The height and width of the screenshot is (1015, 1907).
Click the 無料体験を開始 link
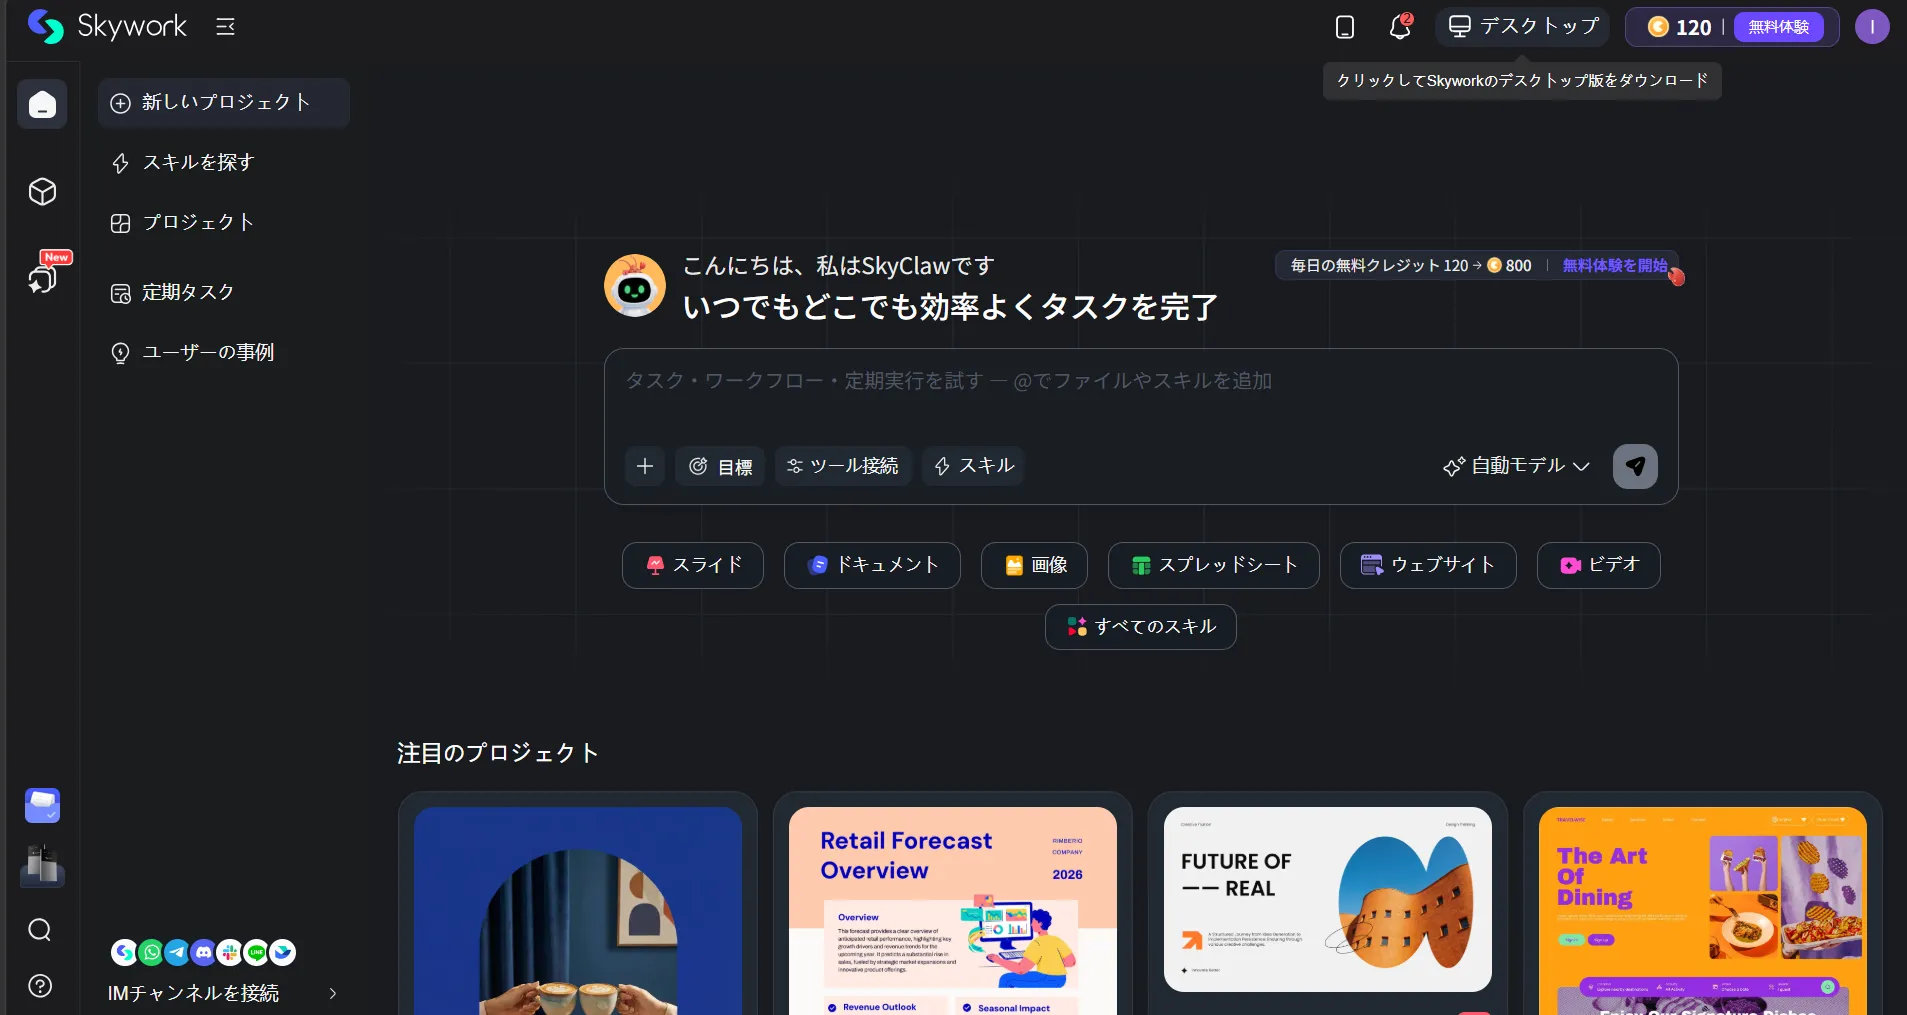pos(1615,265)
